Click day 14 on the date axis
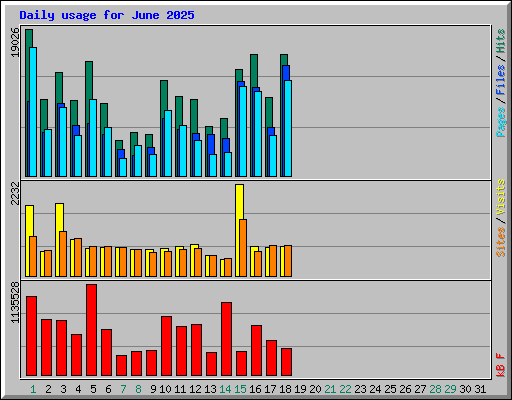 (x=225, y=389)
